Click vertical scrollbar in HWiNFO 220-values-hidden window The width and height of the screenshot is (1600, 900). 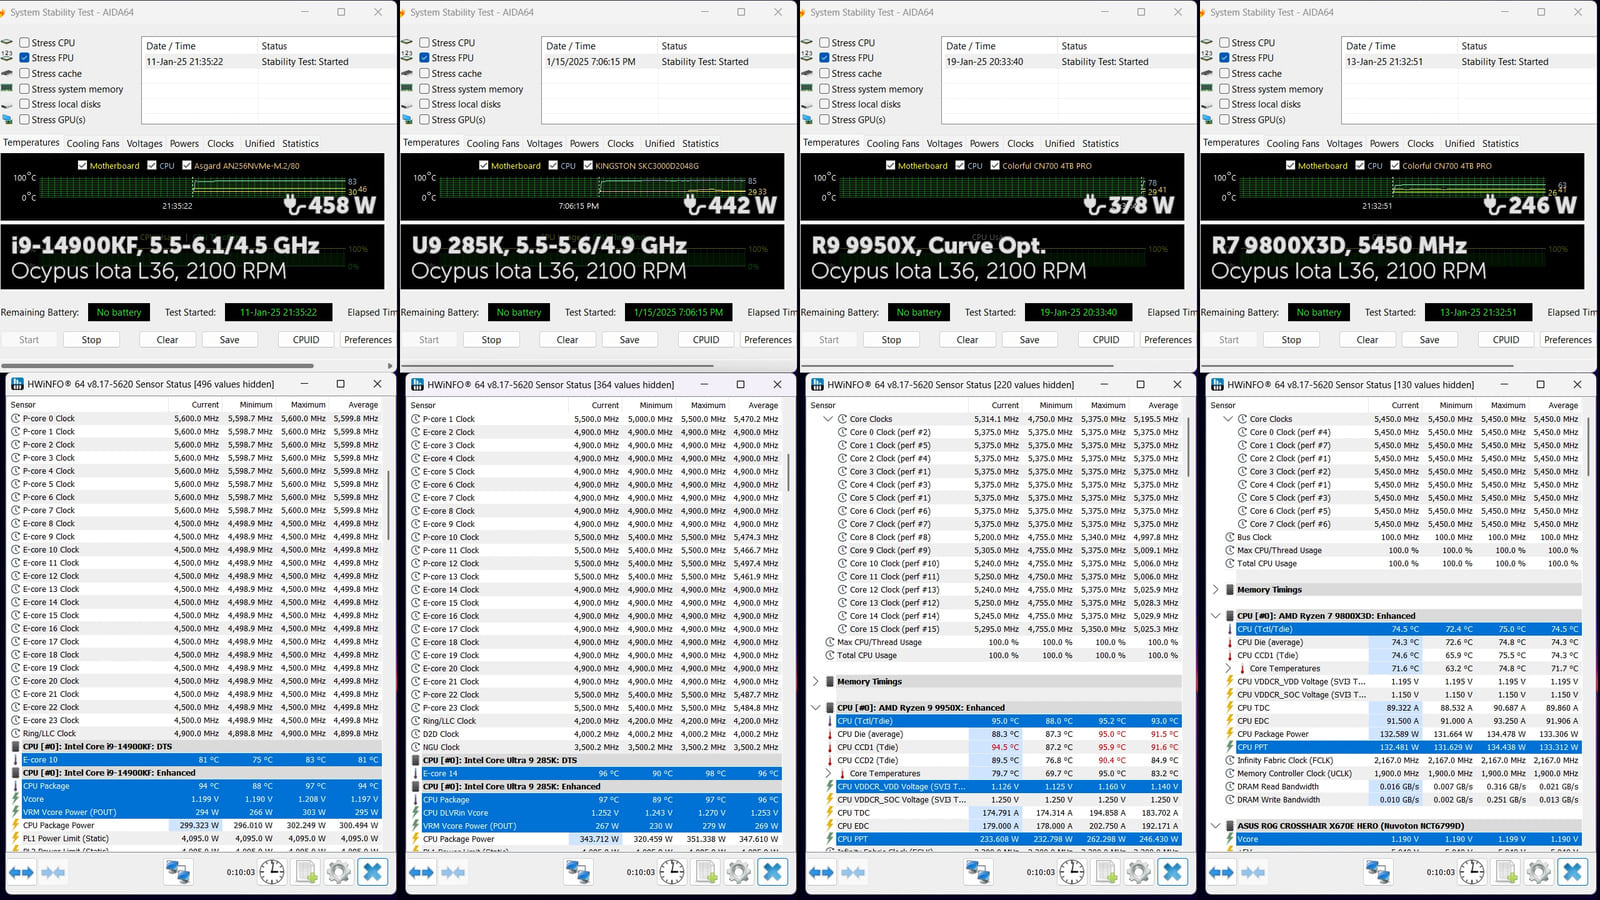(x=1189, y=447)
